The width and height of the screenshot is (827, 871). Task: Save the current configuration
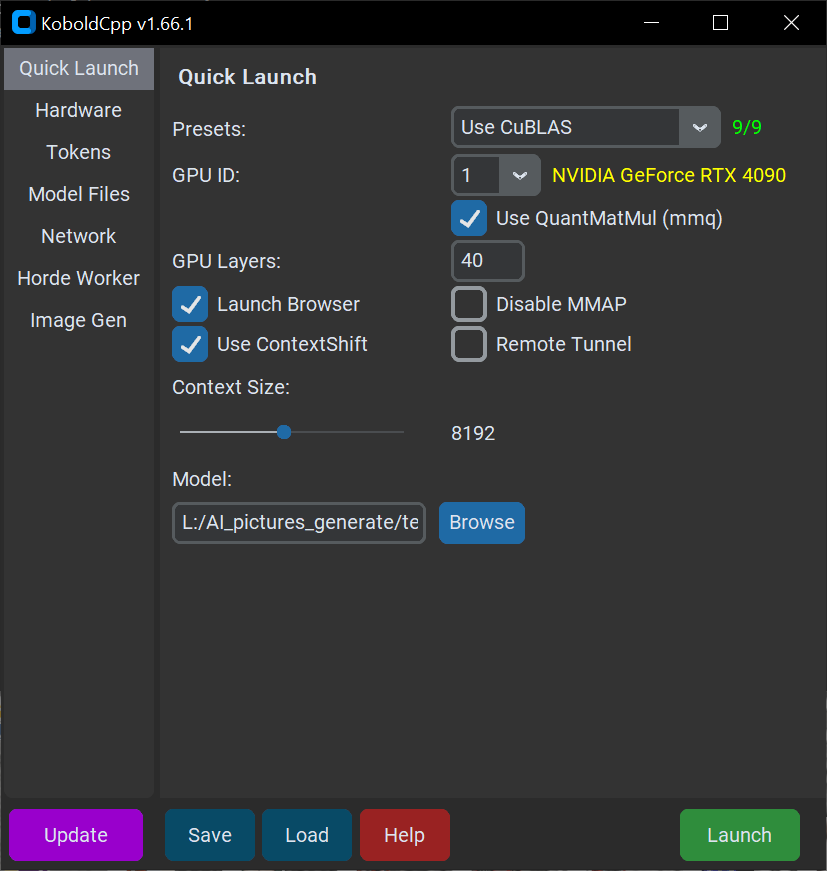(x=210, y=835)
